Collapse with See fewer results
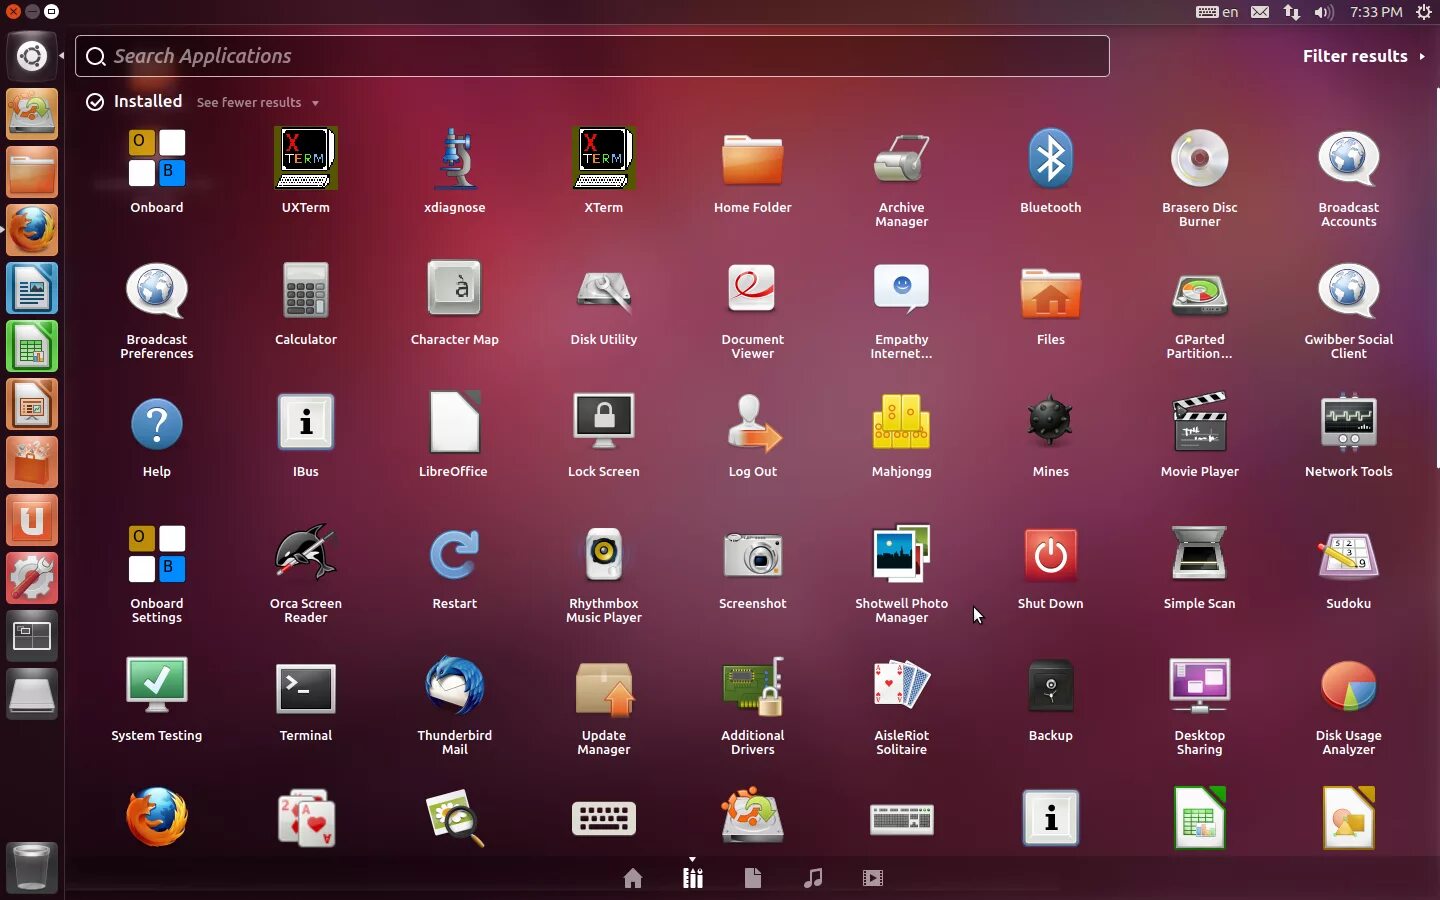 (x=258, y=102)
